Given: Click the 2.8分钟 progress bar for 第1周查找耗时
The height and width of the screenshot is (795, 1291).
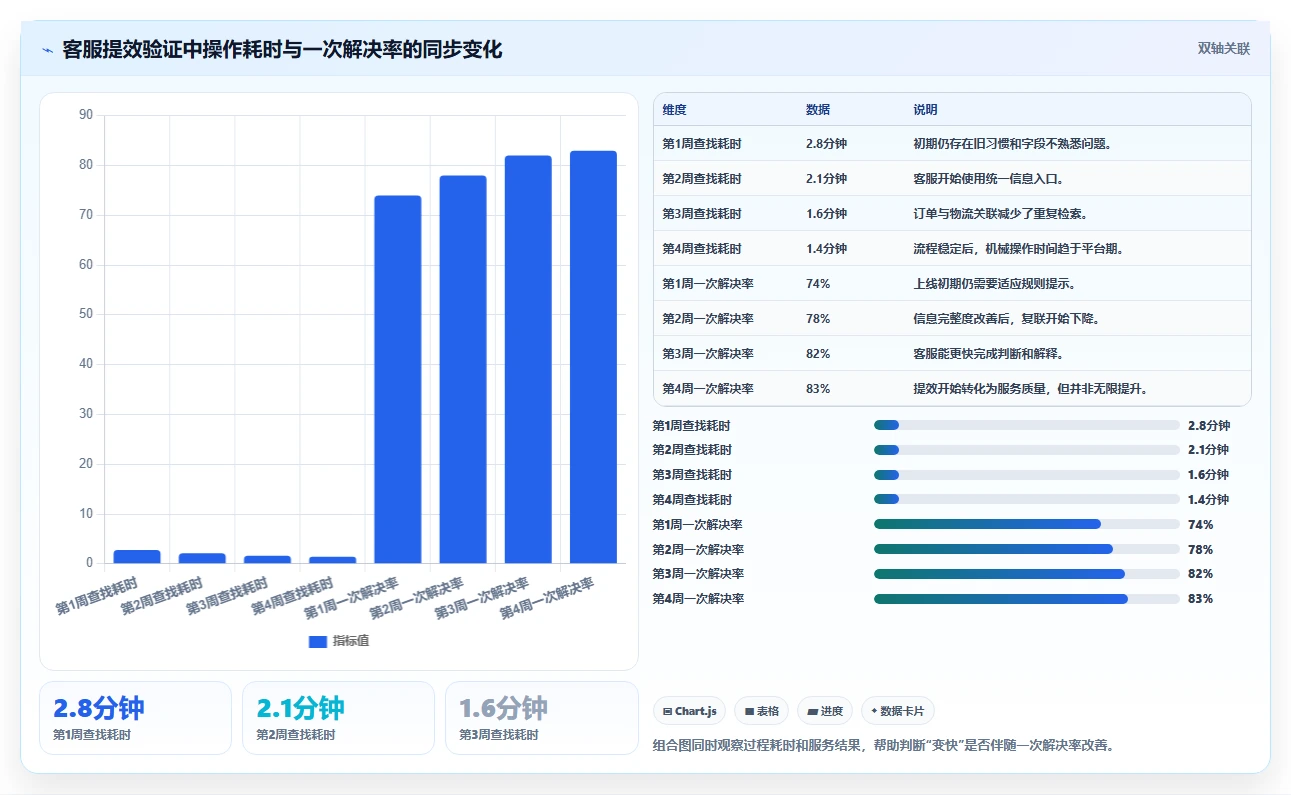Looking at the screenshot, I should tap(1027, 425).
